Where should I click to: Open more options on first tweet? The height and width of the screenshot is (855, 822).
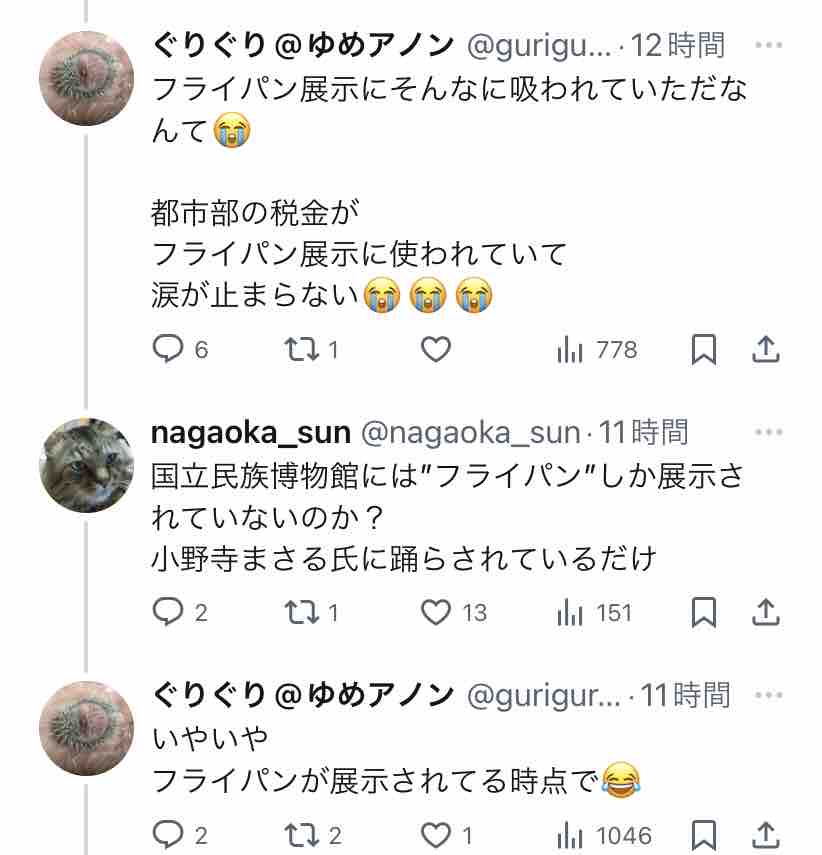coord(768,45)
